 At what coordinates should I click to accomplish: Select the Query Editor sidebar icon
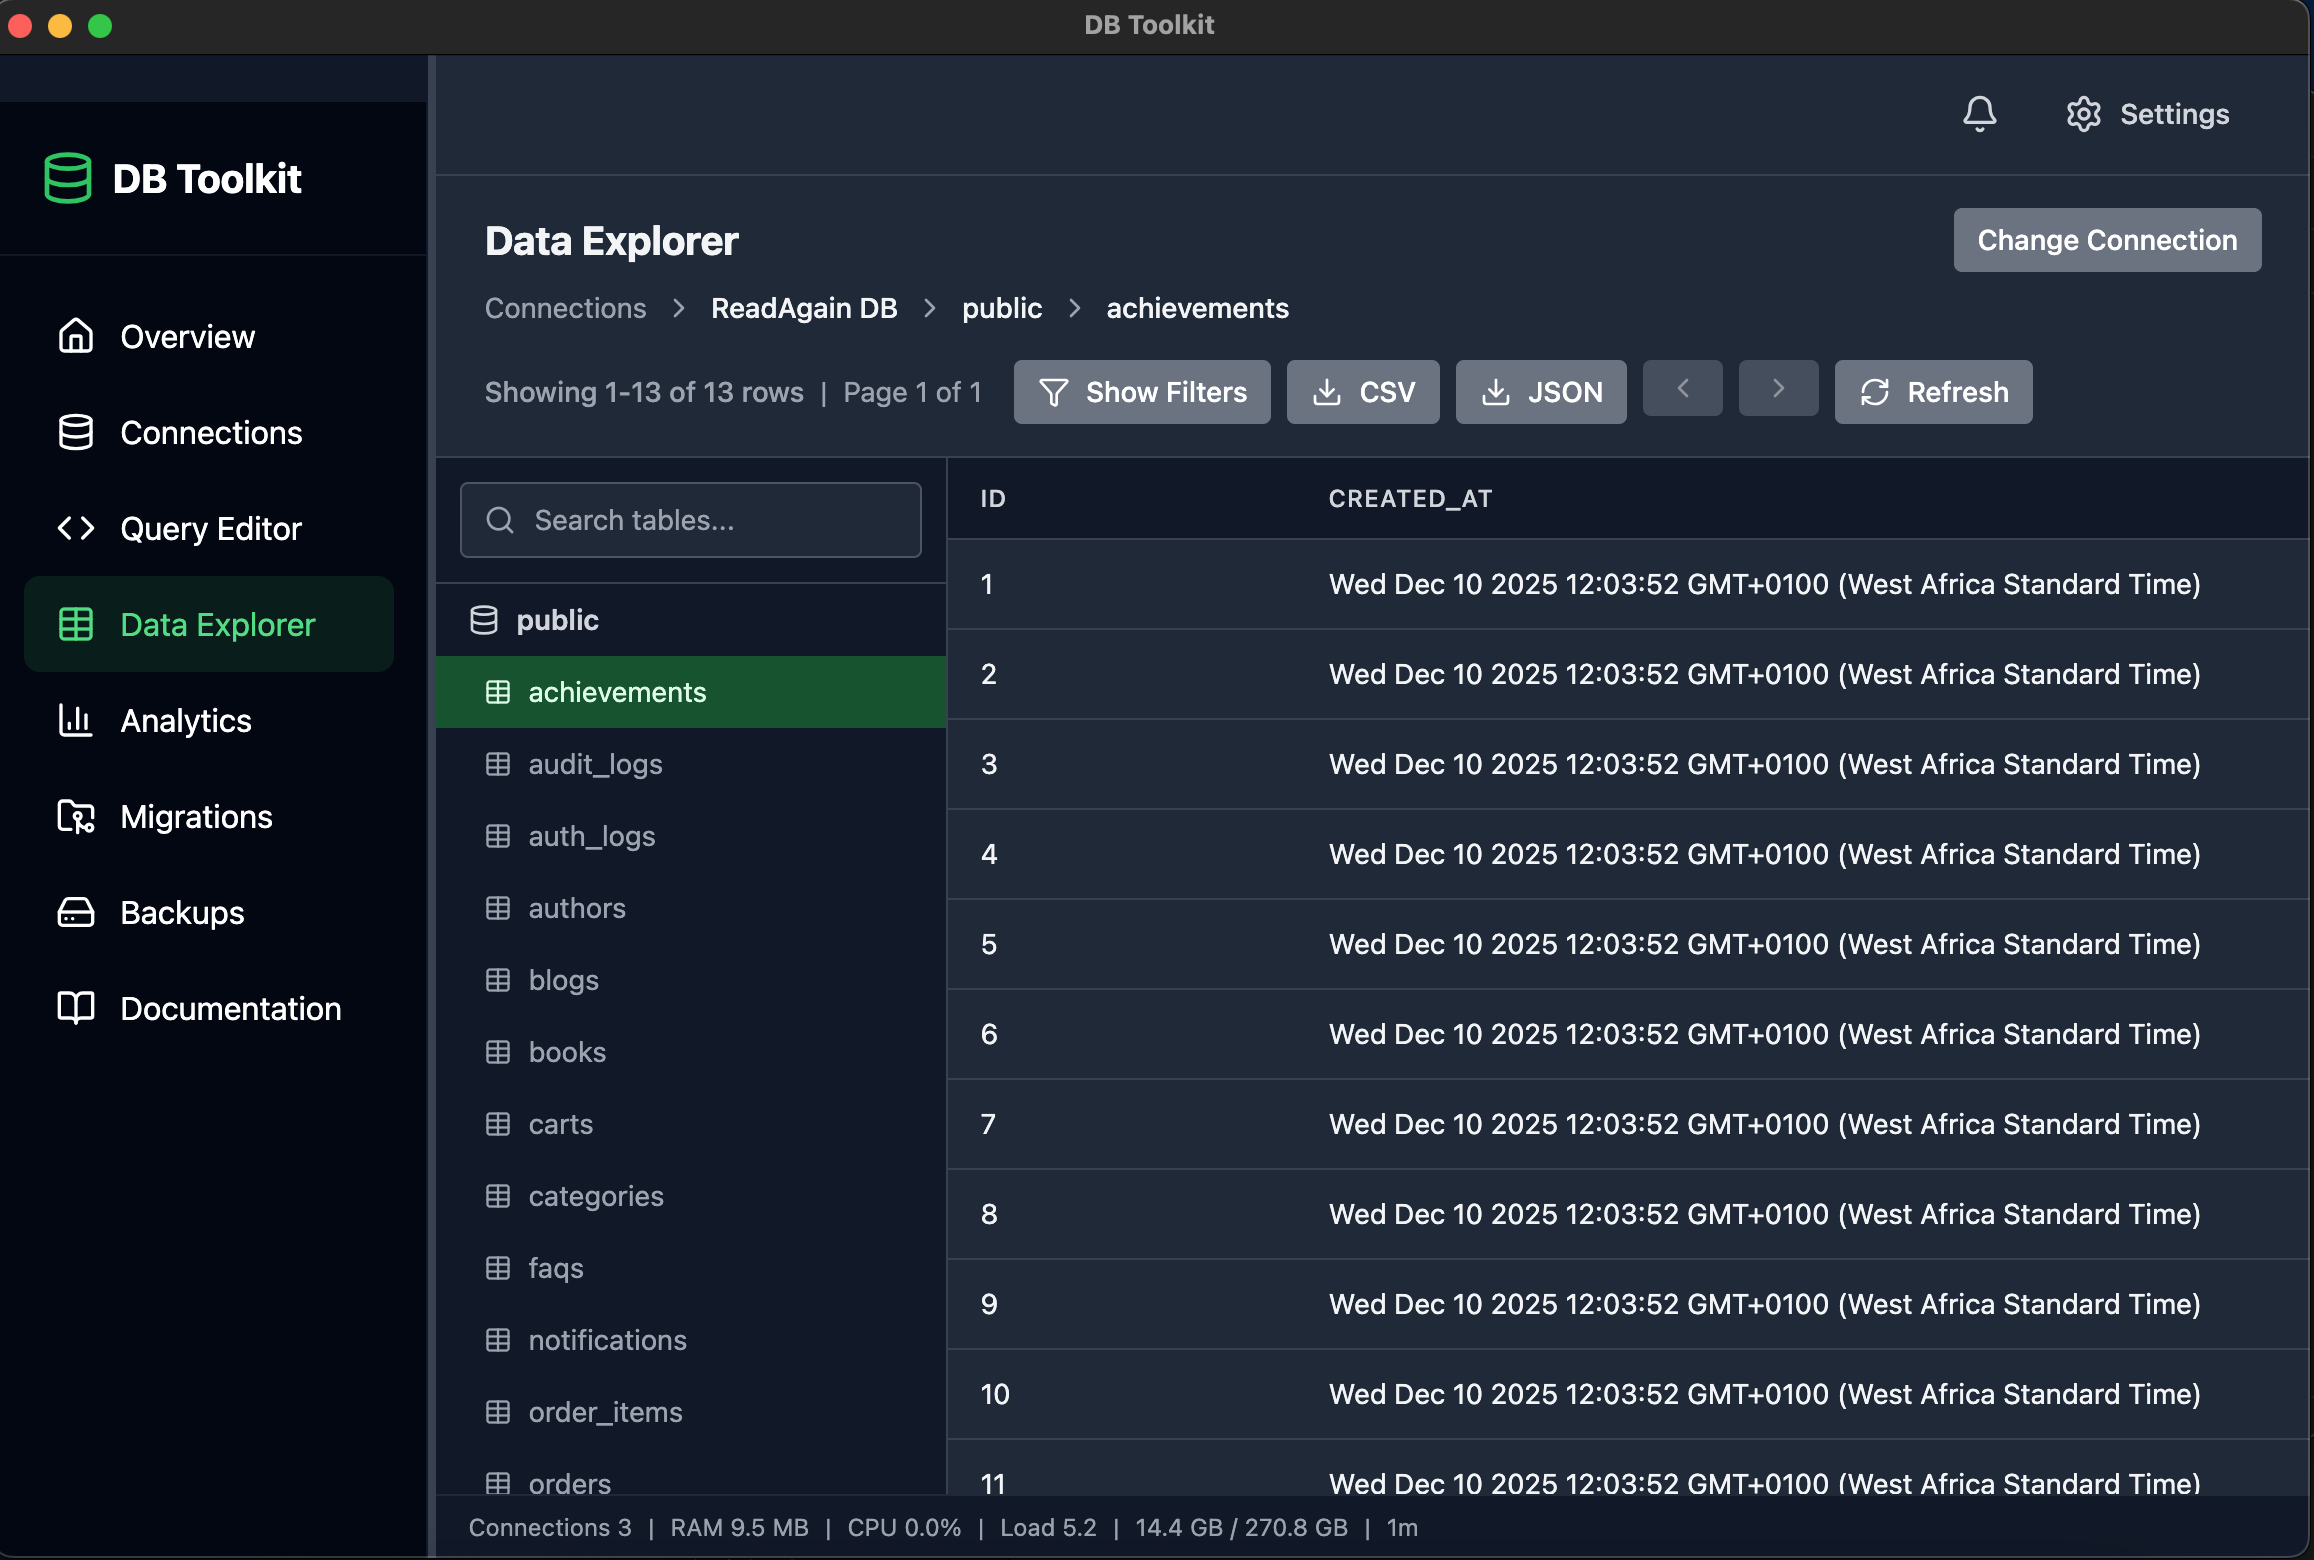[x=75, y=528]
